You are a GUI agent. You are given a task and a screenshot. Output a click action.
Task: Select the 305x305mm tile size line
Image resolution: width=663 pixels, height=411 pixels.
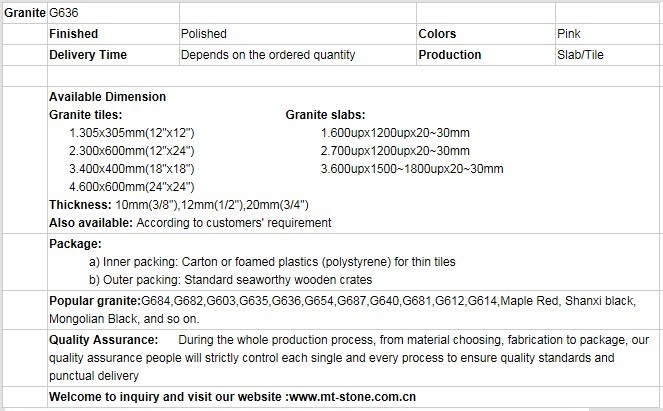[x=132, y=133]
